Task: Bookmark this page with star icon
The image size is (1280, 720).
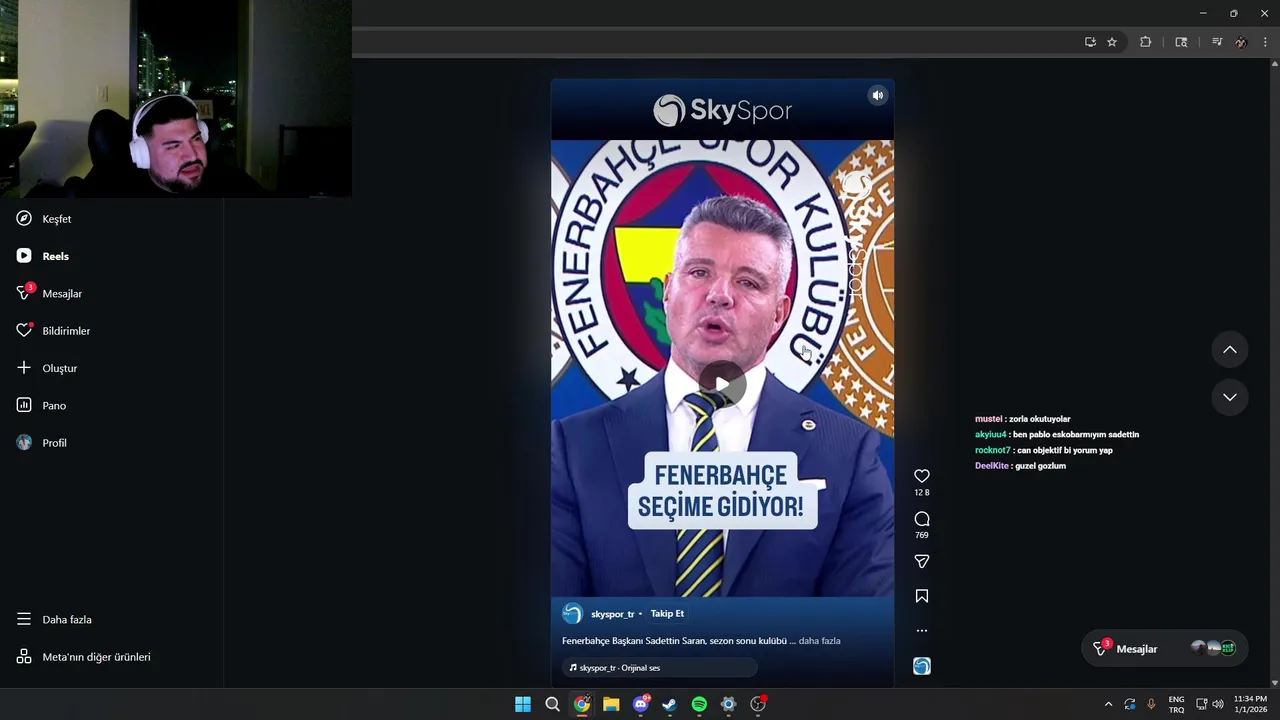Action: pos(1112,42)
